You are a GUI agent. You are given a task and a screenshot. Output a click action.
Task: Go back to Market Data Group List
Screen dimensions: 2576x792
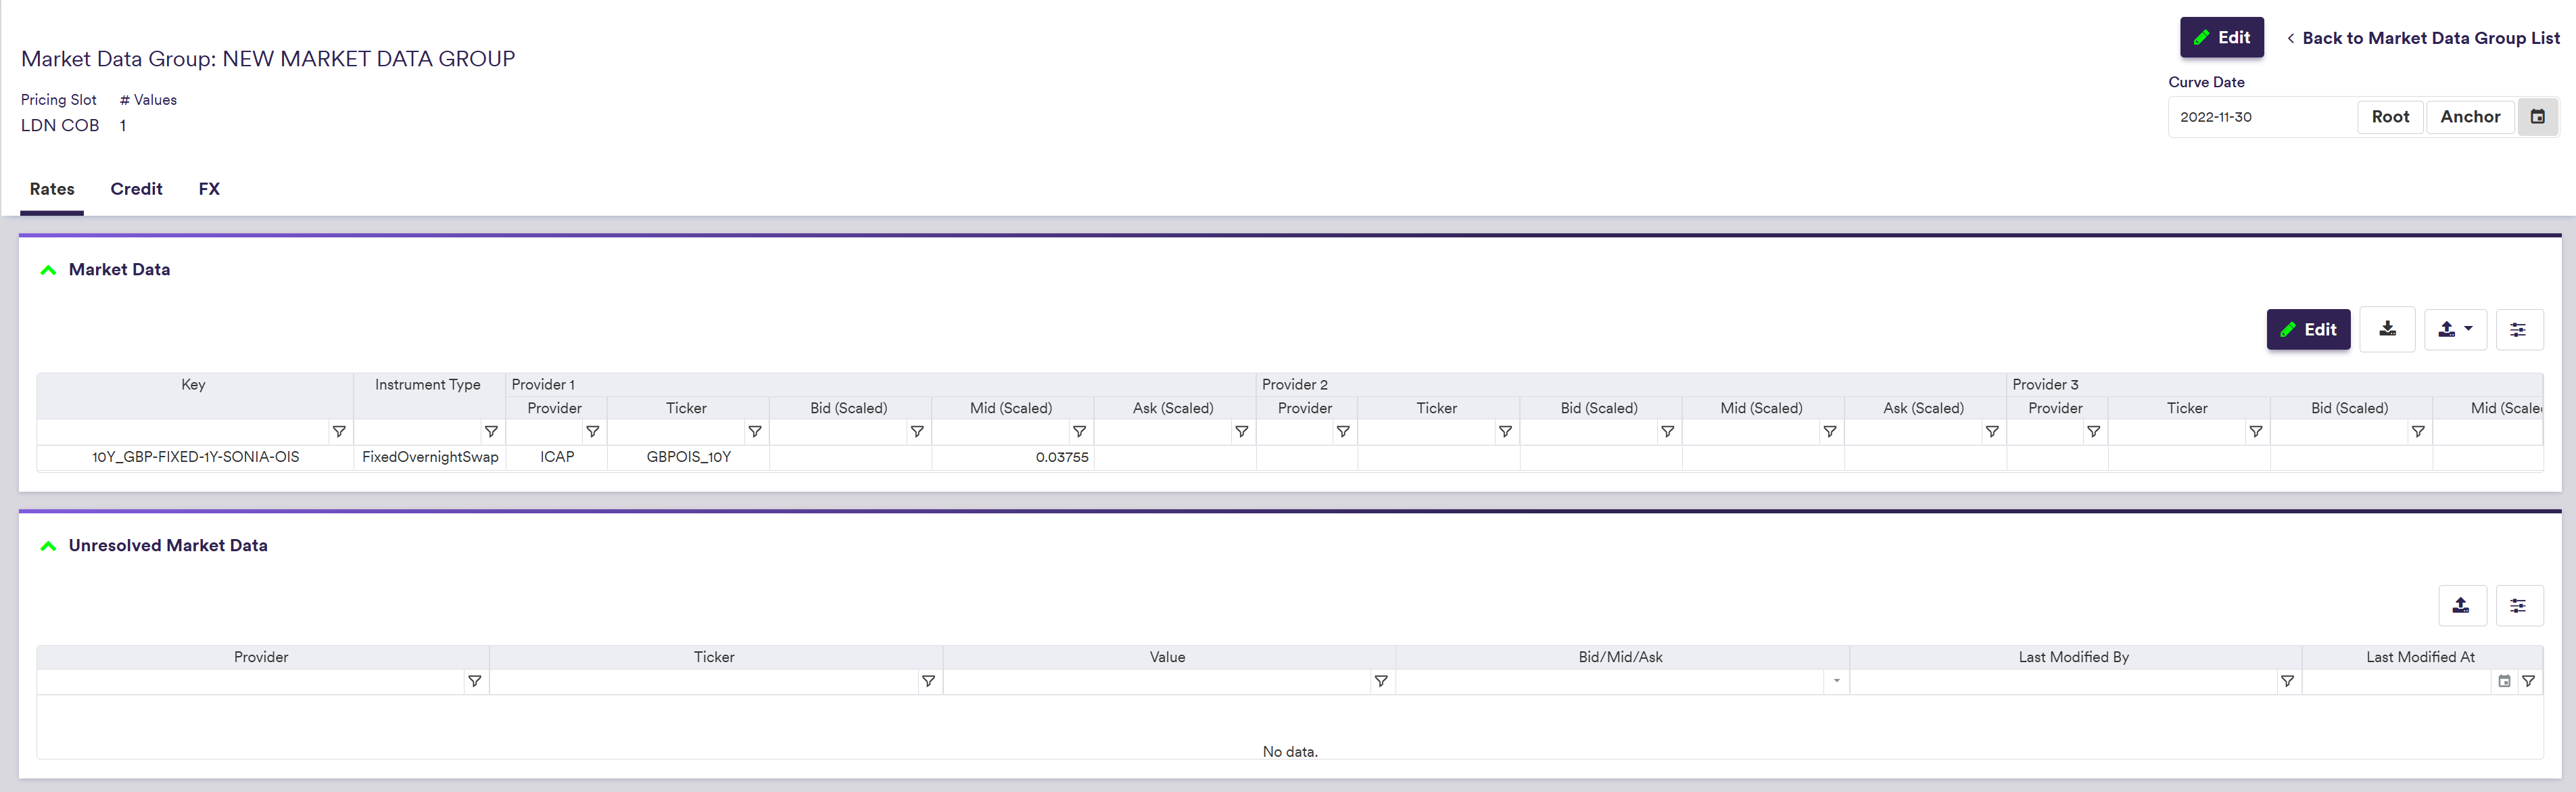point(2423,38)
